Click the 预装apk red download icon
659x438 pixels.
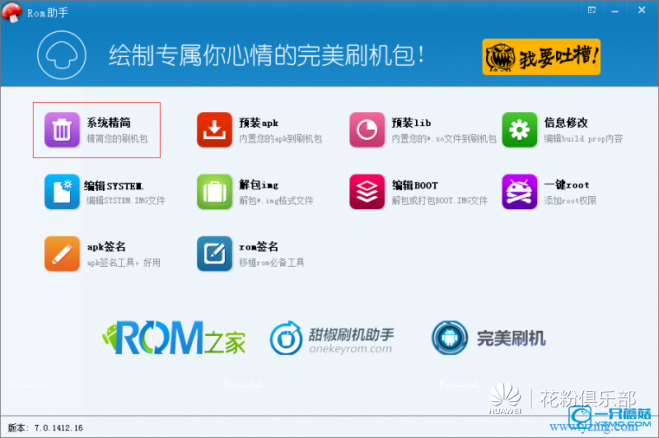tap(214, 129)
